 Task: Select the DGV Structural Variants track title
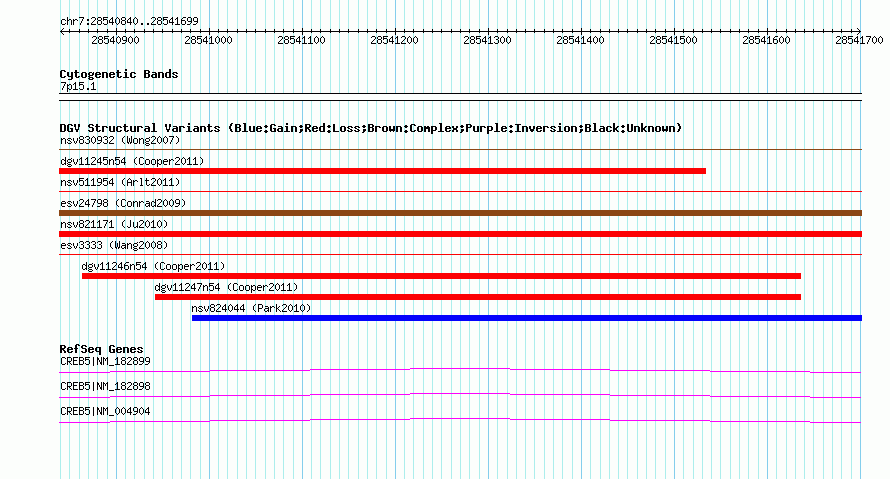pos(371,128)
